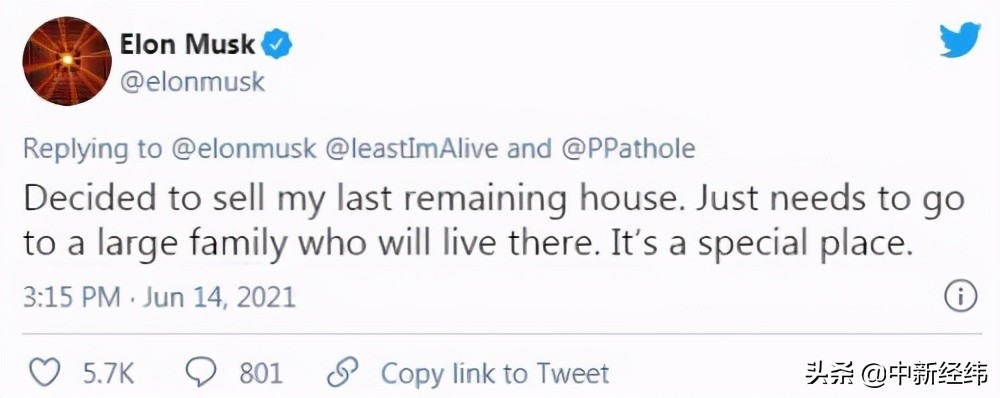Open the @elonmusk handle below the name

click(192, 83)
